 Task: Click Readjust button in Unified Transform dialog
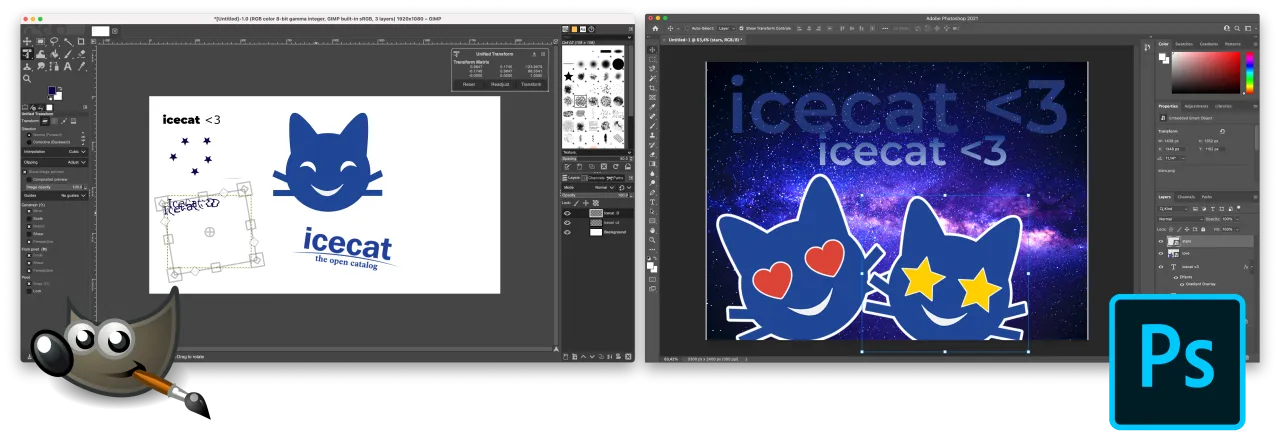pos(500,84)
